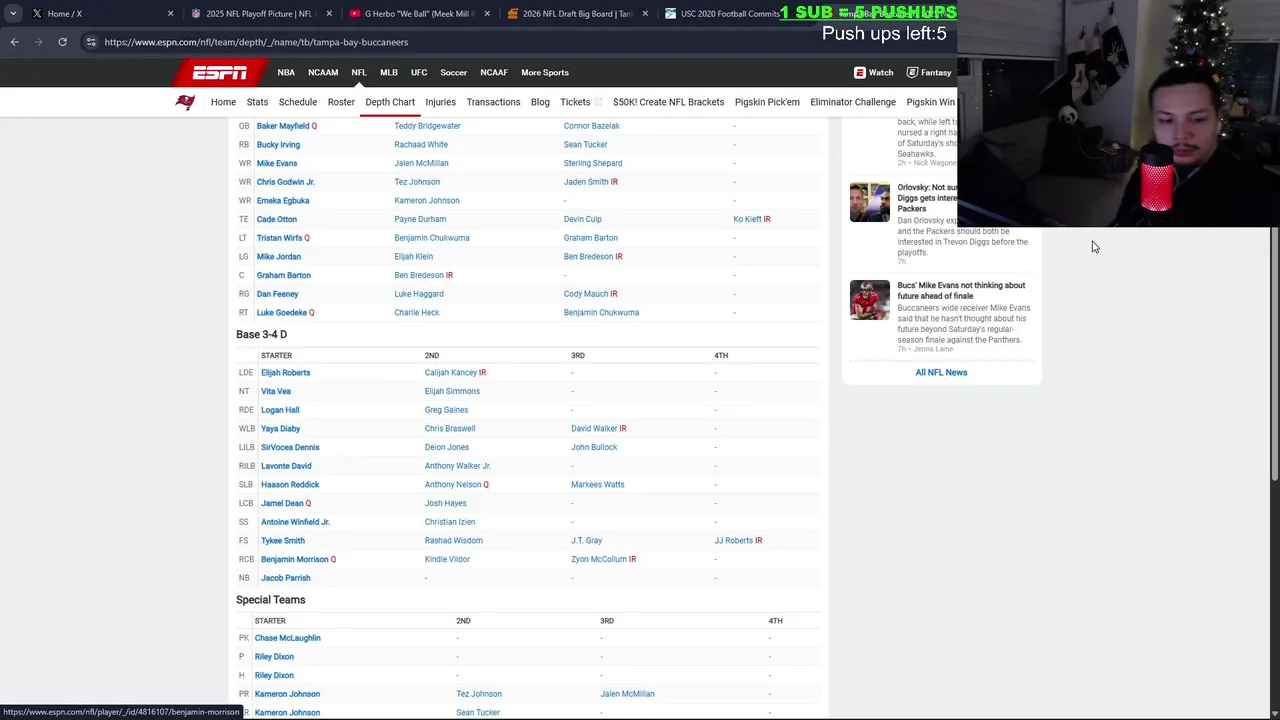Open NFL in ESPN top menu
The image size is (1280, 720).
tap(359, 73)
